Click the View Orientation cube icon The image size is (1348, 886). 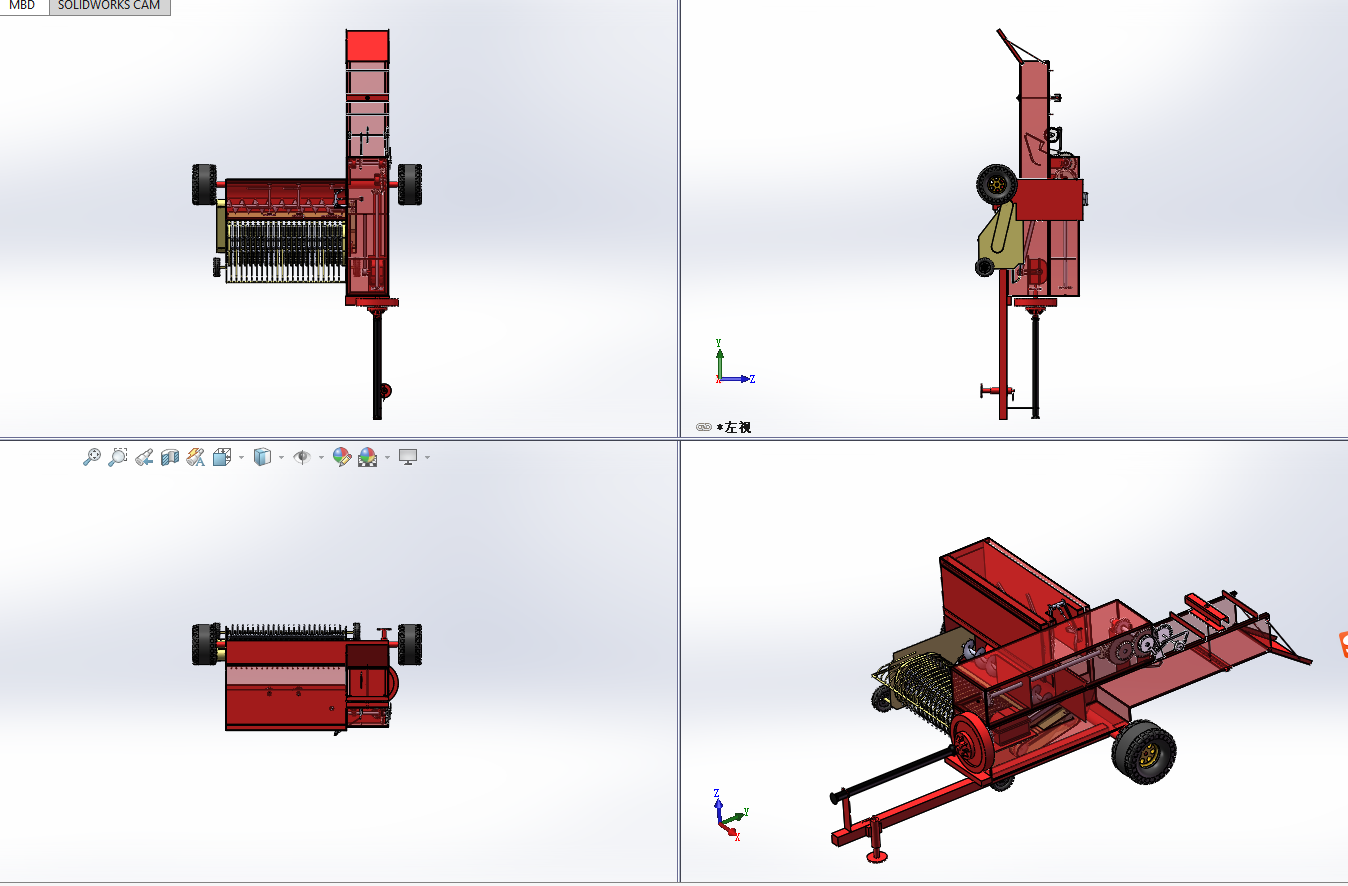(222, 457)
